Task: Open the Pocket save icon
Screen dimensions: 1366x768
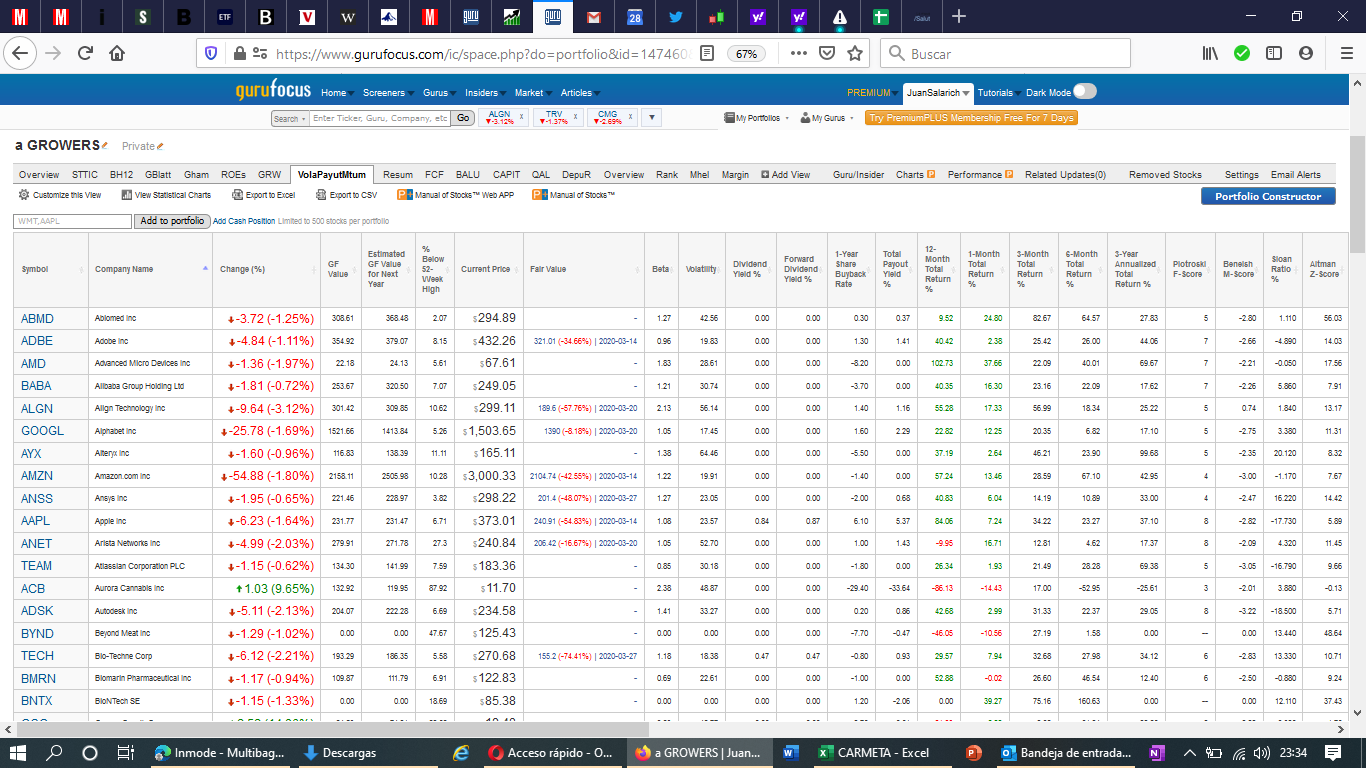Action: [x=827, y=53]
